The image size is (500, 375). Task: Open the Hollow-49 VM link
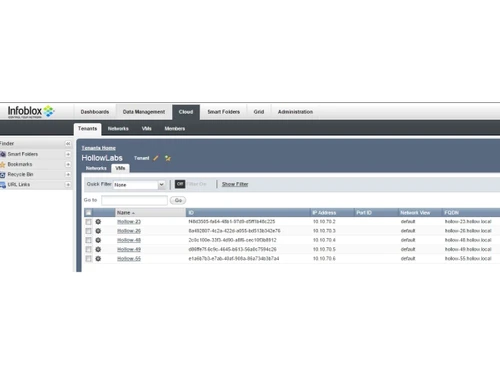pos(129,249)
